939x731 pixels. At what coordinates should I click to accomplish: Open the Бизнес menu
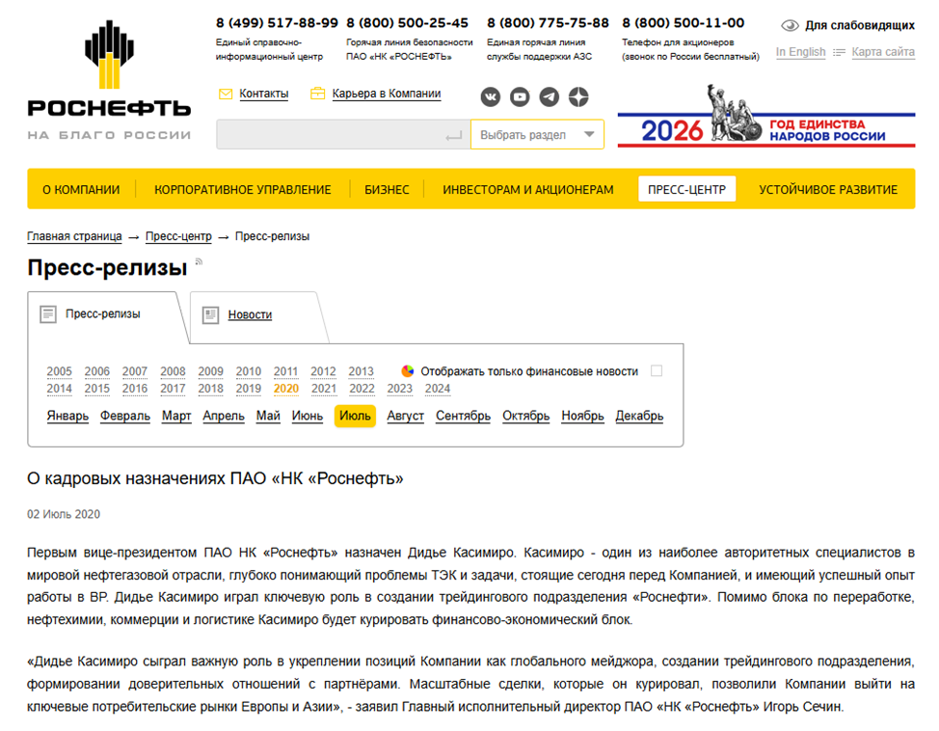387,190
